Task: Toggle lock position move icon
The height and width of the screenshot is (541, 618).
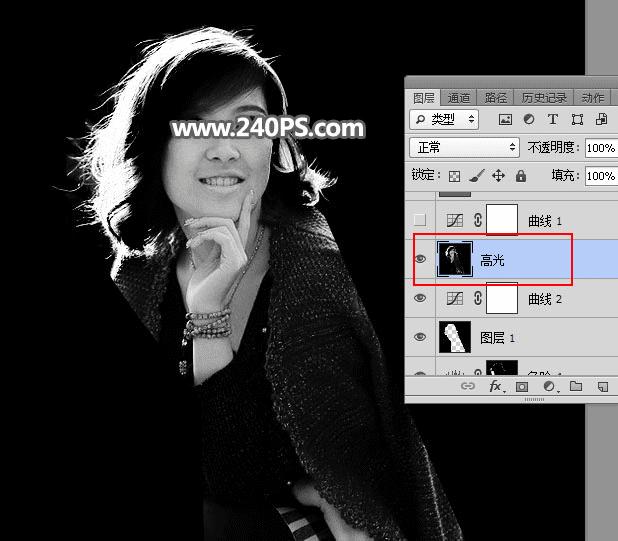Action: (499, 176)
